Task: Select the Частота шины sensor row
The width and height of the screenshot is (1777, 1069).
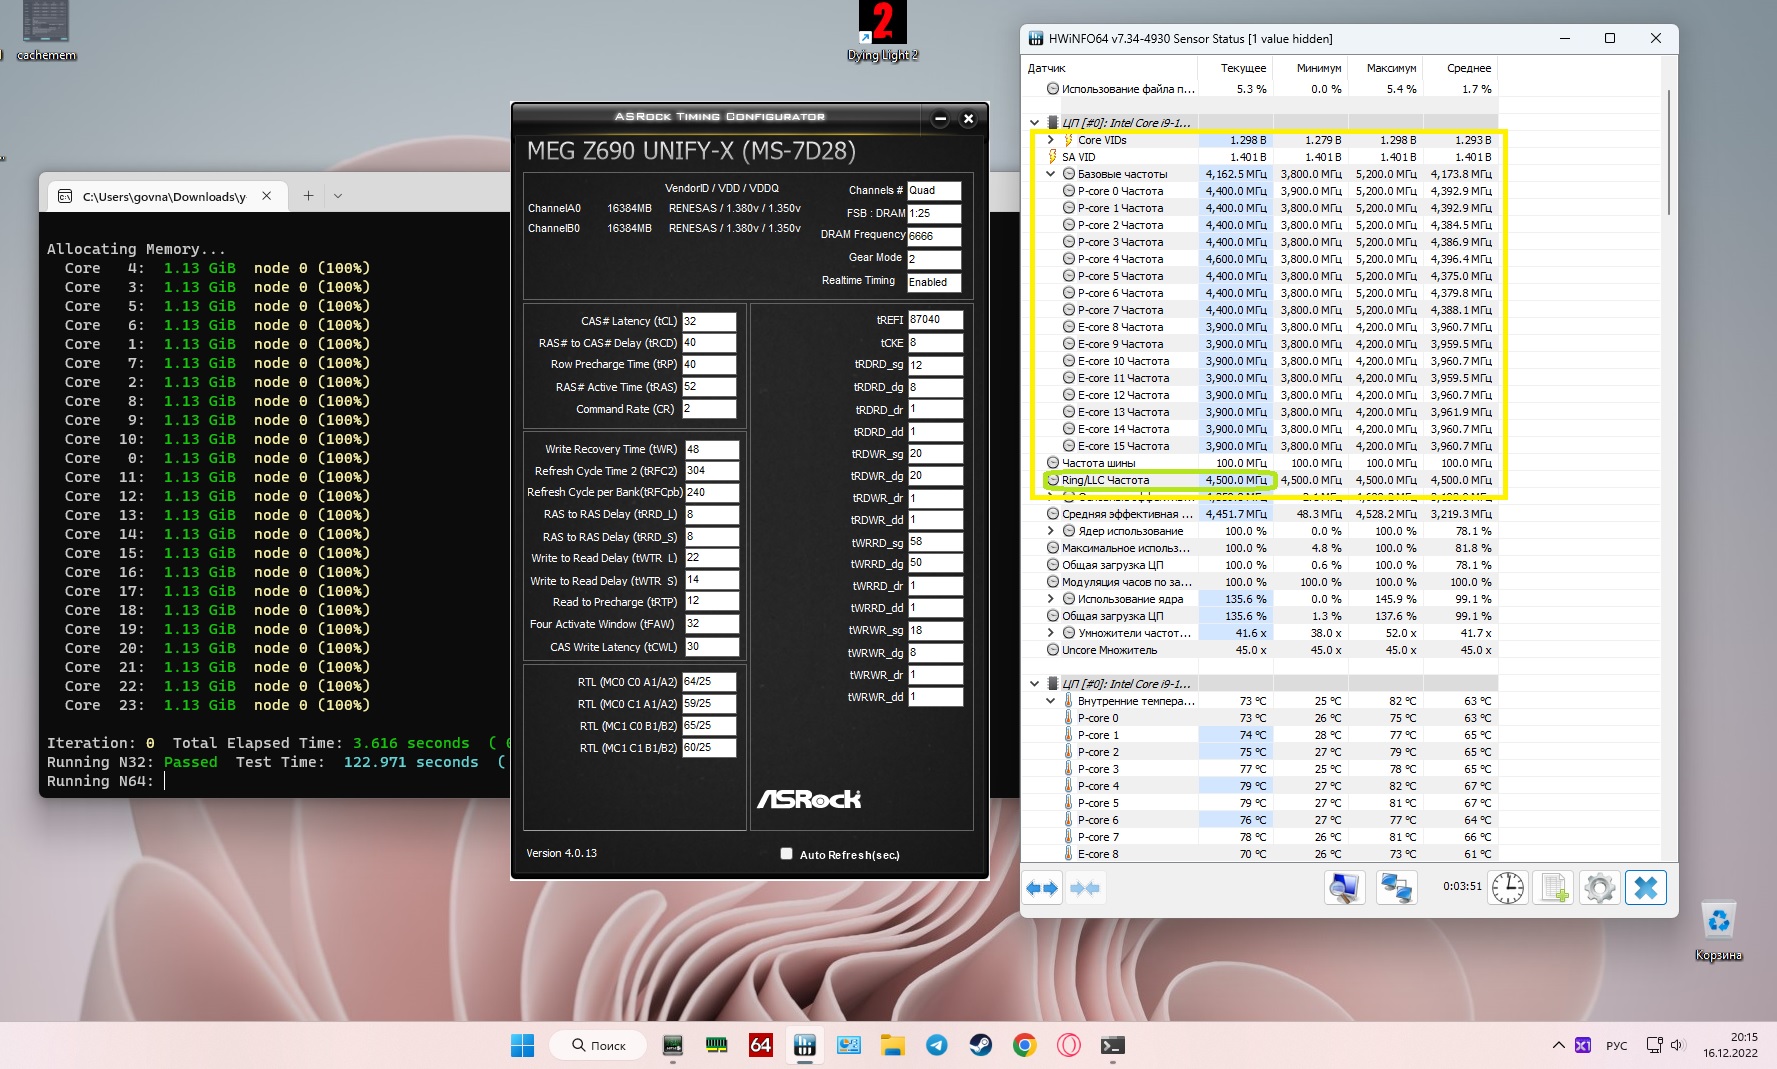Action: [x=1260, y=463]
